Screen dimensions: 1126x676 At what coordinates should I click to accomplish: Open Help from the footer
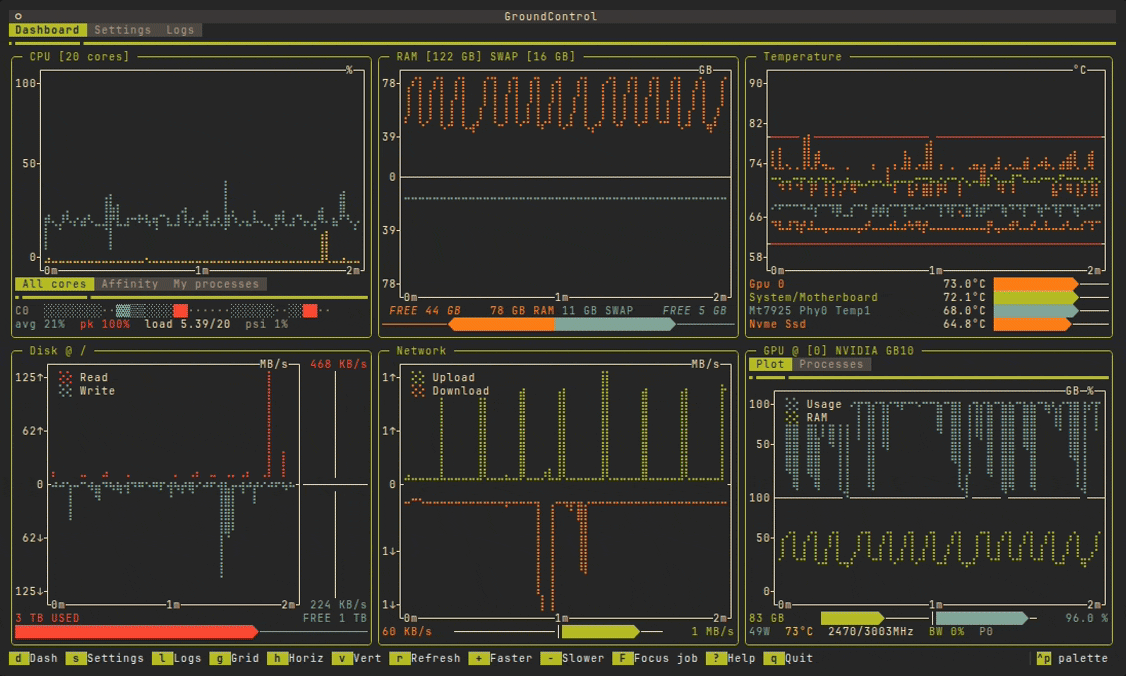[x=730, y=658]
